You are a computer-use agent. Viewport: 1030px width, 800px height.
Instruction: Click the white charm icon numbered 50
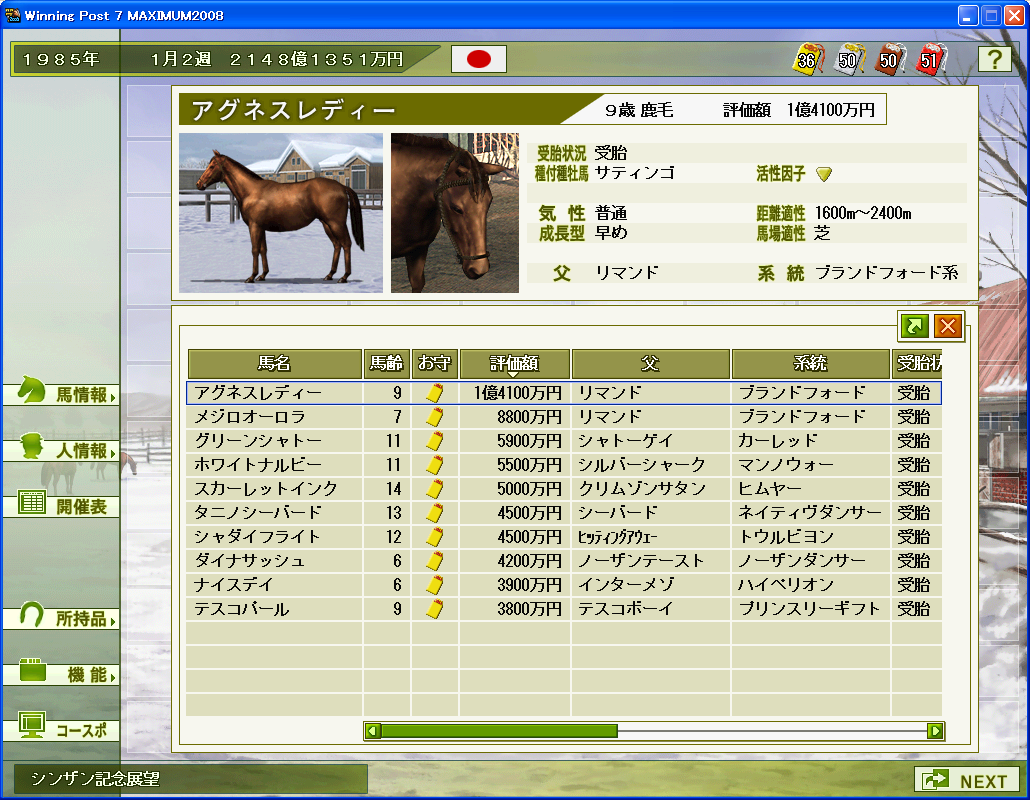[849, 60]
